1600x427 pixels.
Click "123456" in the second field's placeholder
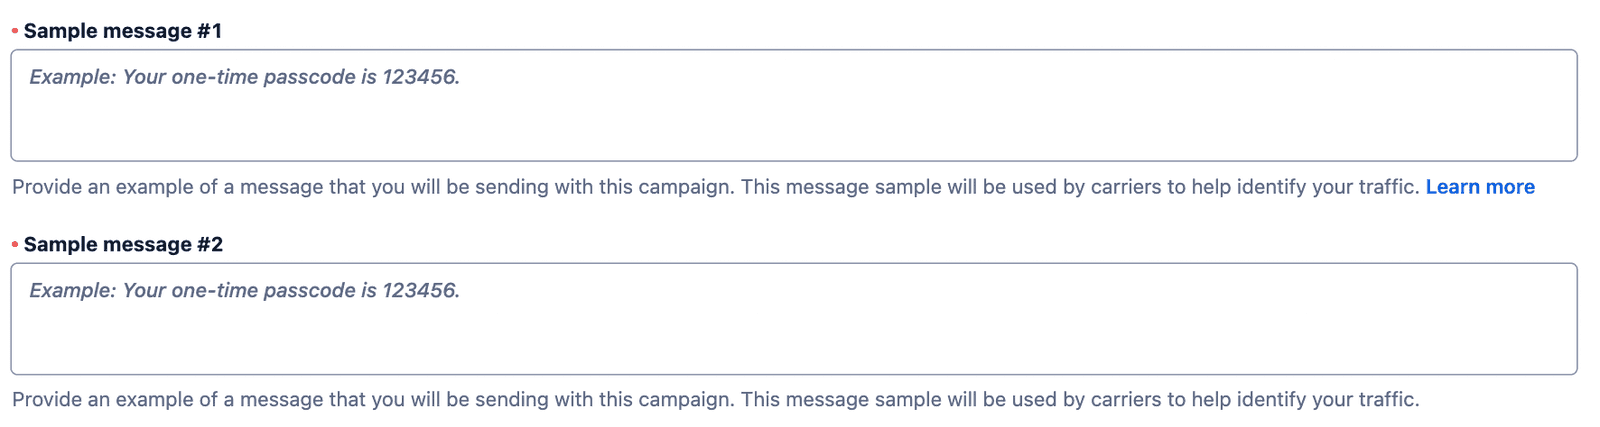419,290
